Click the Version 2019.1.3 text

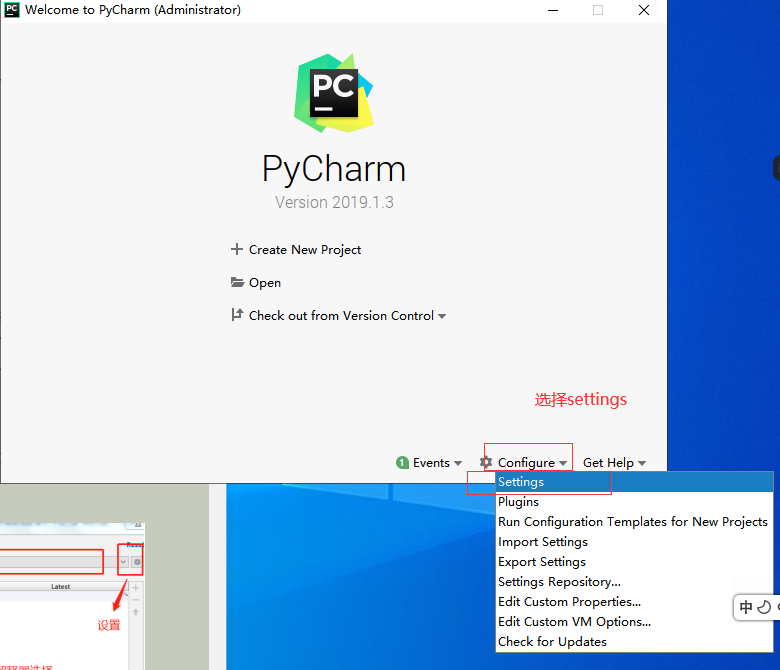pyautogui.click(x=334, y=202)
